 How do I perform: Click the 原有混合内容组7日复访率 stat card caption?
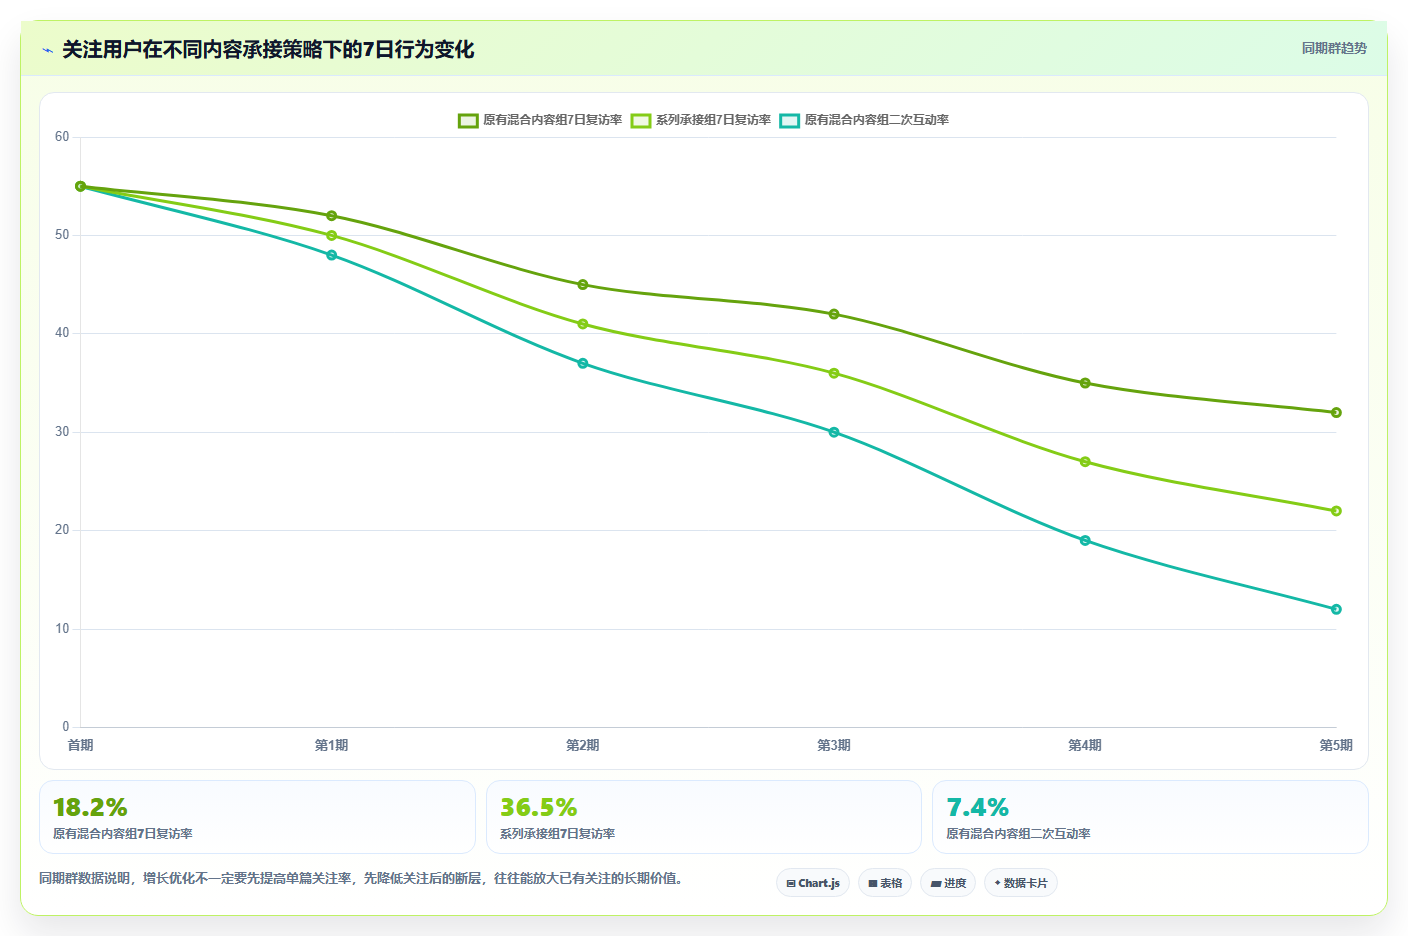pyautogui.click(x=123, y=834)
